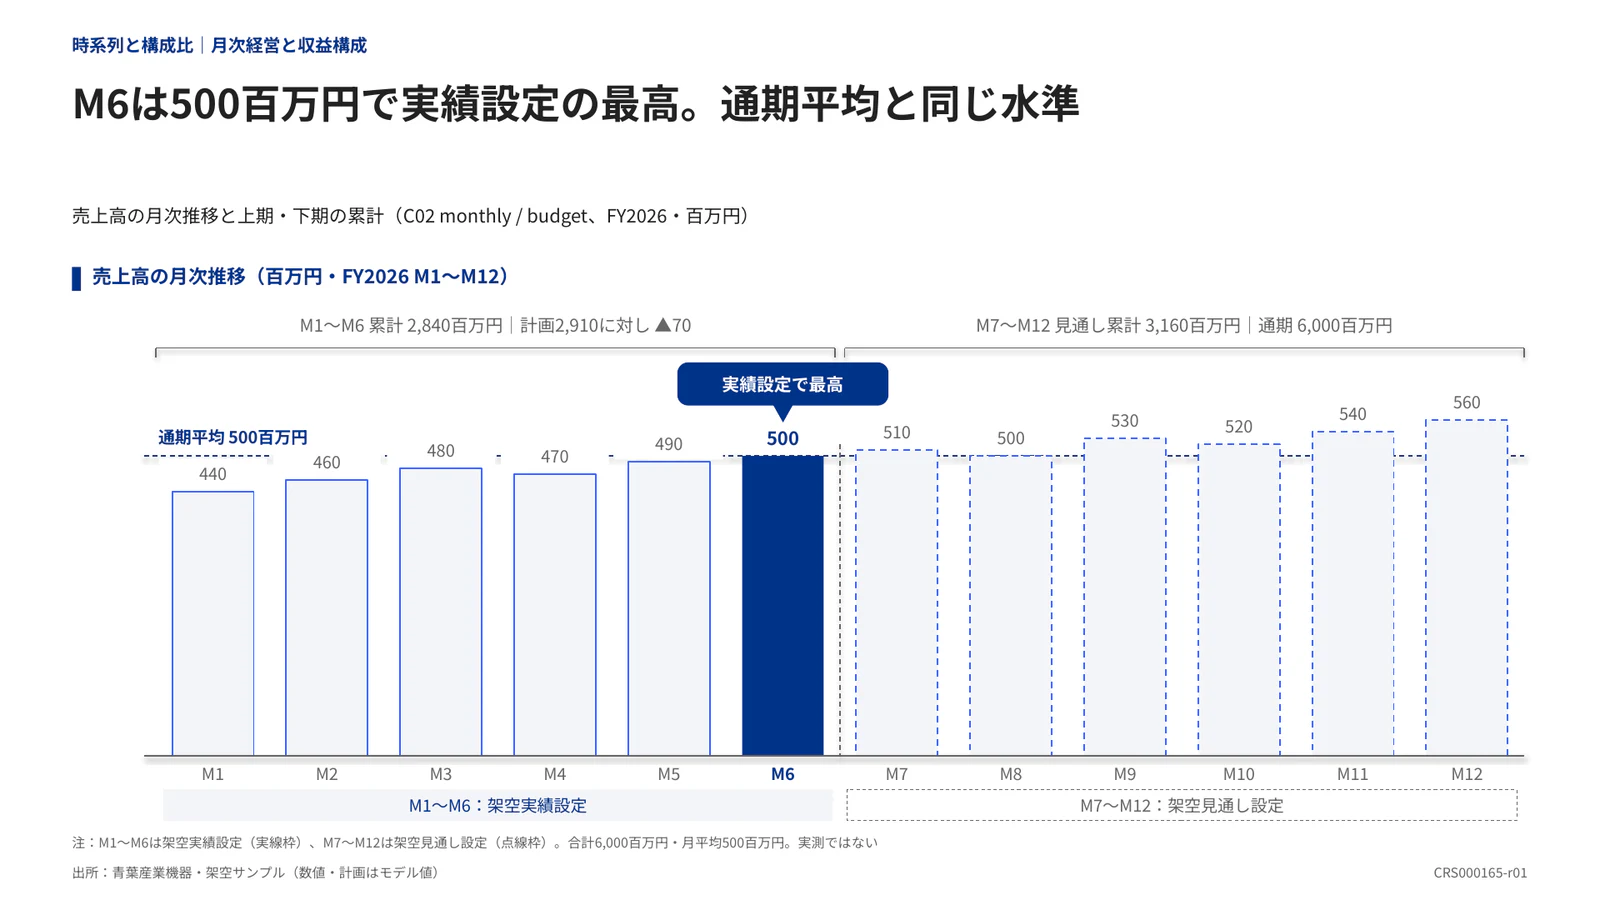Click the dashed M11 bar labeled 540

click(x=1353, y=593)
